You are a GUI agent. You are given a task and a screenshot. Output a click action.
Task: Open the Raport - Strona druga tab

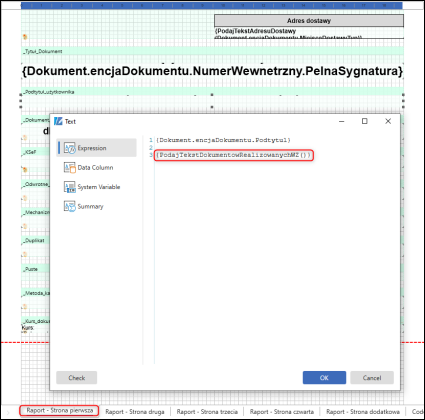(135, 412)
